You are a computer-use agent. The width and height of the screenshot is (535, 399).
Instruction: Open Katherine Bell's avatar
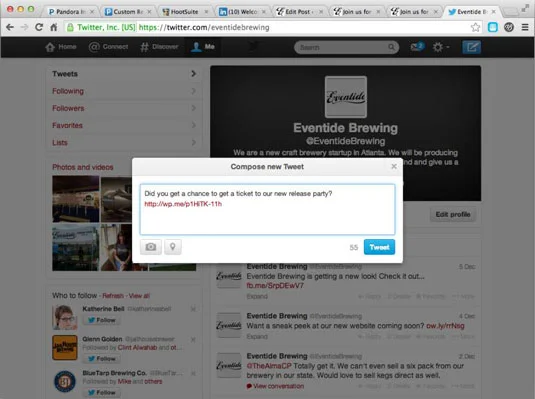coord(64,317)
